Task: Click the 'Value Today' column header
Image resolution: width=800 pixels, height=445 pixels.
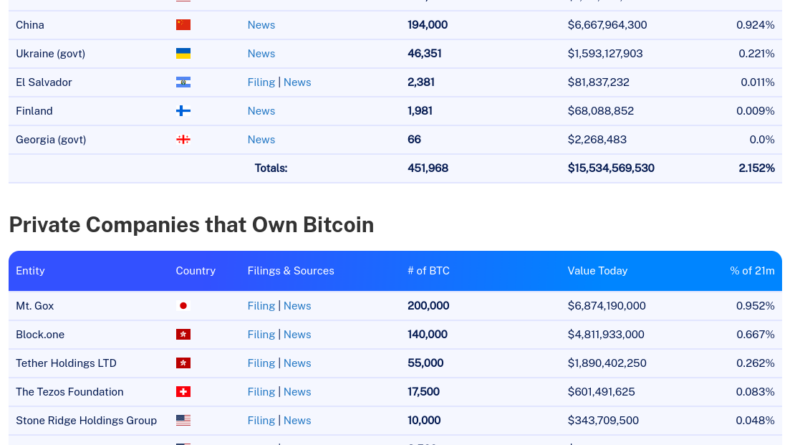Action: tap(598, 271)
